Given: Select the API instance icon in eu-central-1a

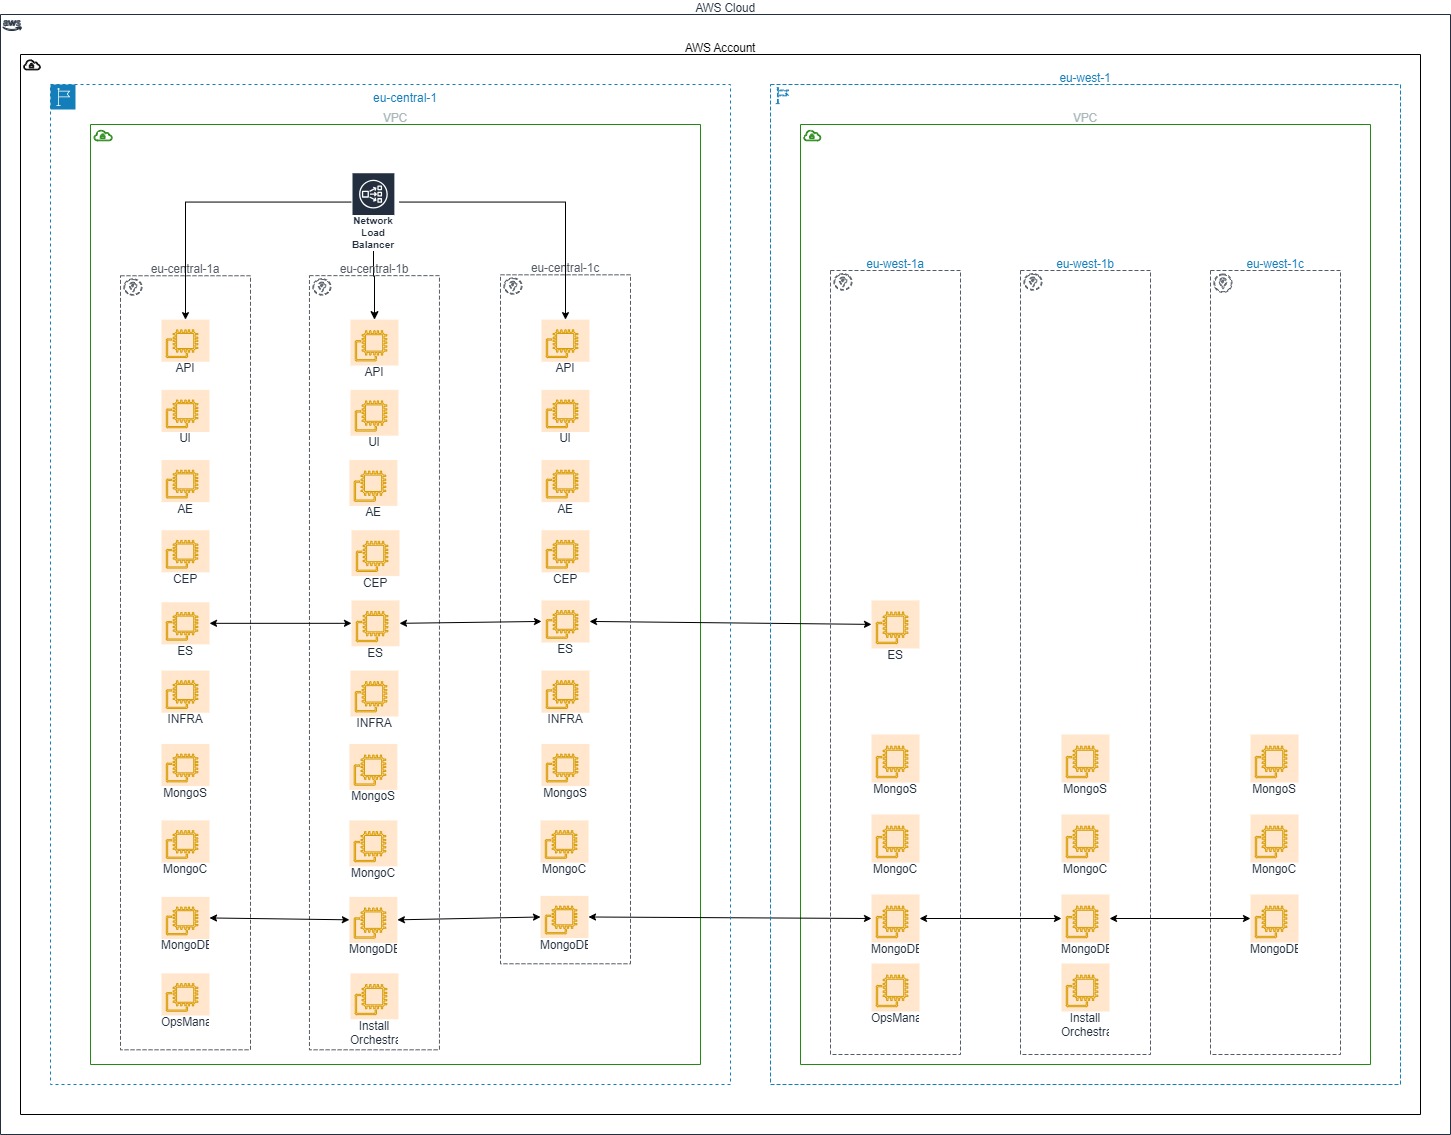Looking at the screenshot, I should 184,342.
